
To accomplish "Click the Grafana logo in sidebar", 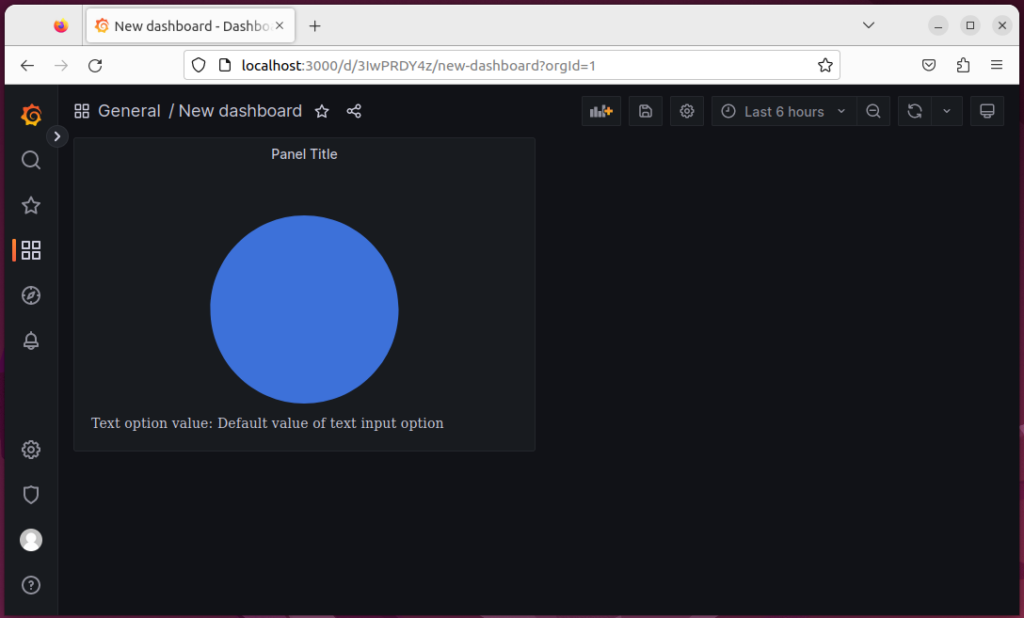I will [x=31, y=114].
